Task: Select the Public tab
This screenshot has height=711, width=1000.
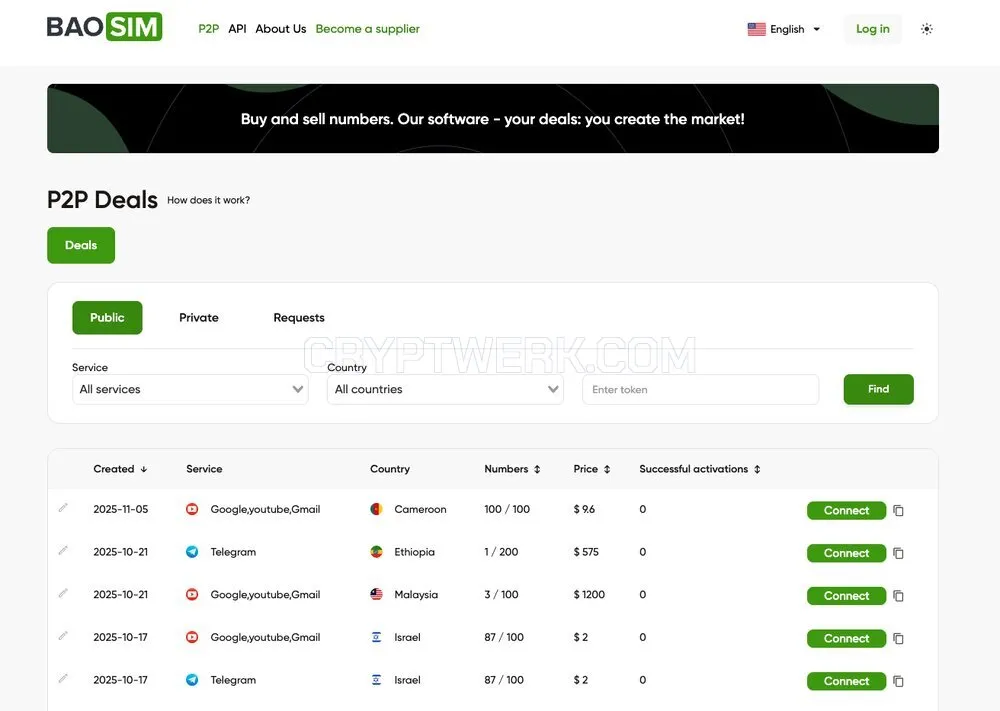Action: coord(107,318)
